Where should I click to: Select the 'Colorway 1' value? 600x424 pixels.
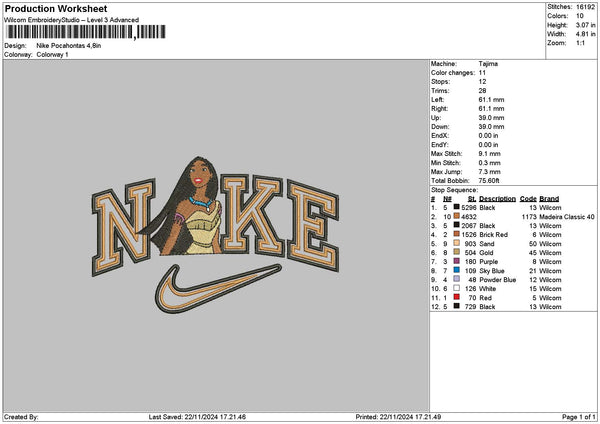[x=52, y=55]
